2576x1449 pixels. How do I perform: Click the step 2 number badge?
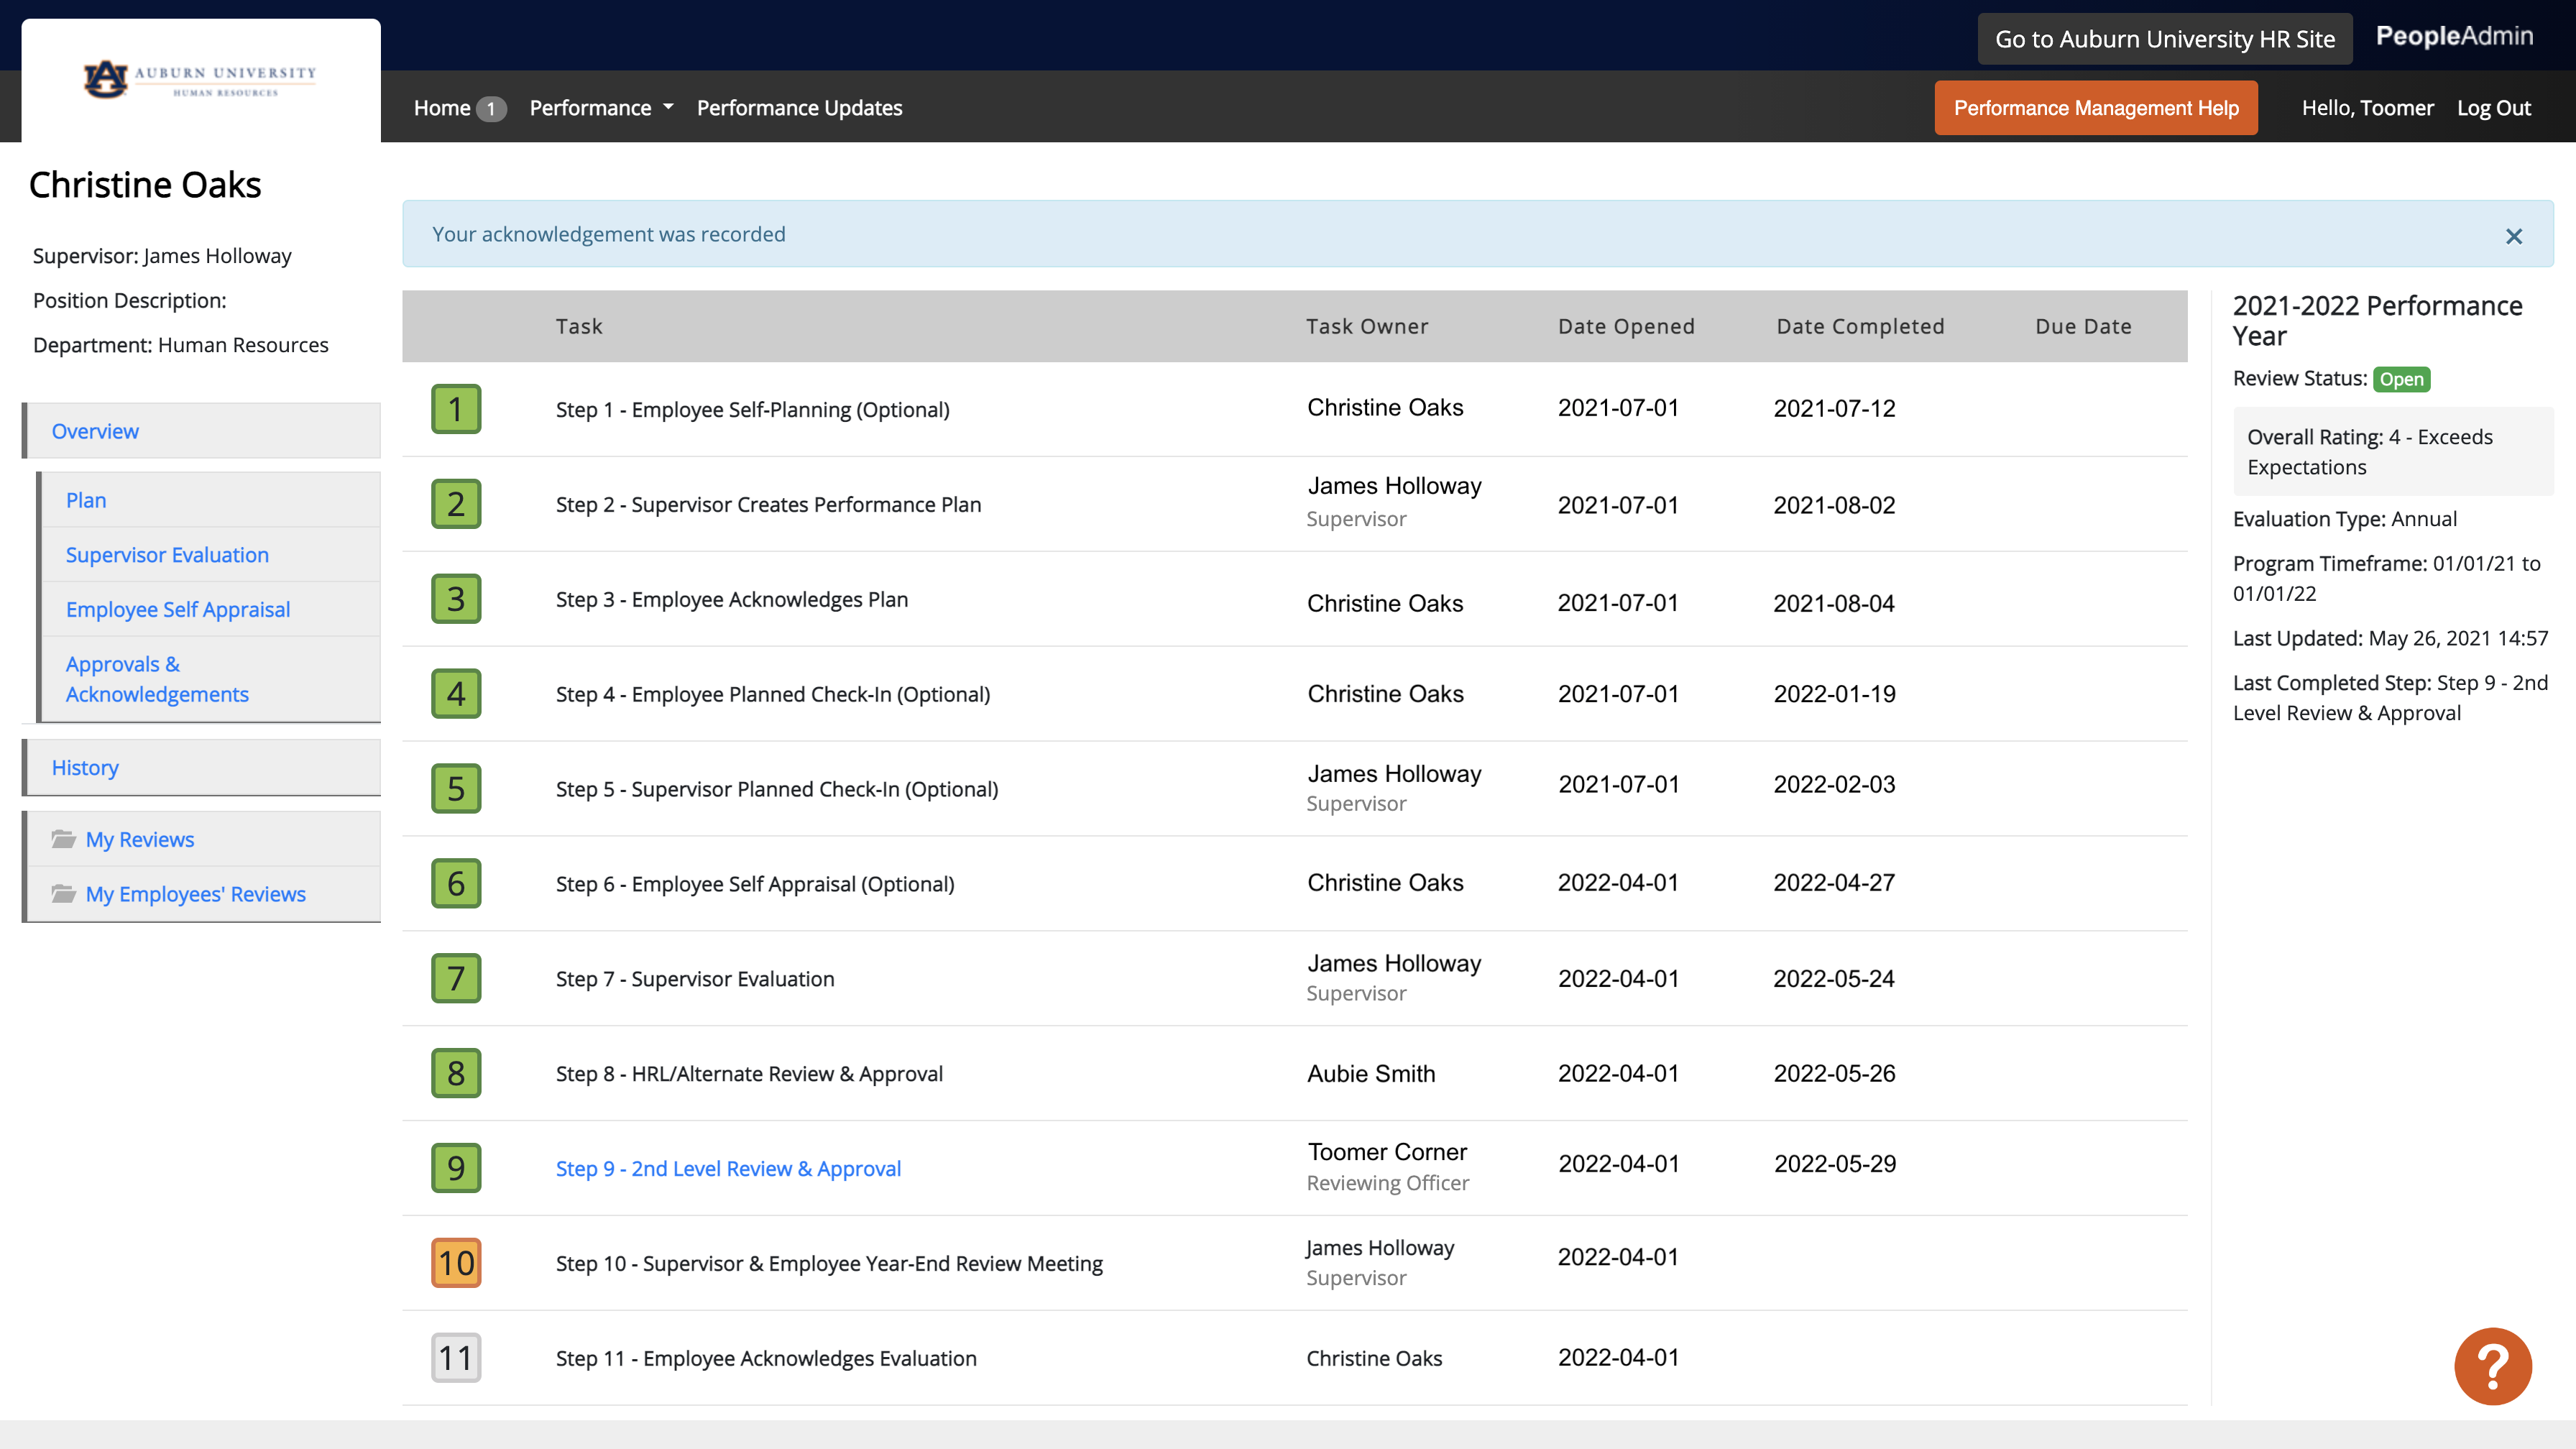(x=456, y=504)
